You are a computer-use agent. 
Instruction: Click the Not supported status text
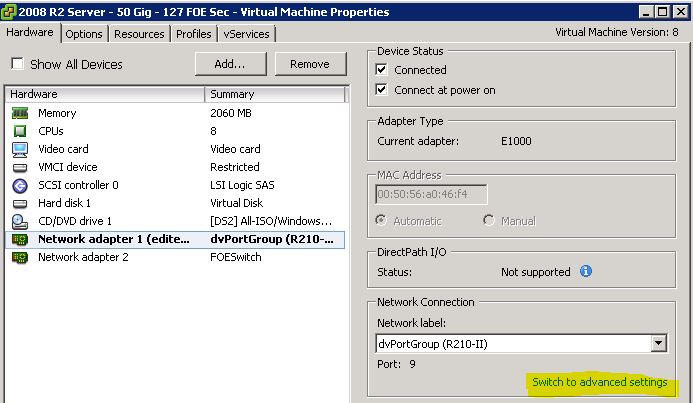(x=536, y=272)
